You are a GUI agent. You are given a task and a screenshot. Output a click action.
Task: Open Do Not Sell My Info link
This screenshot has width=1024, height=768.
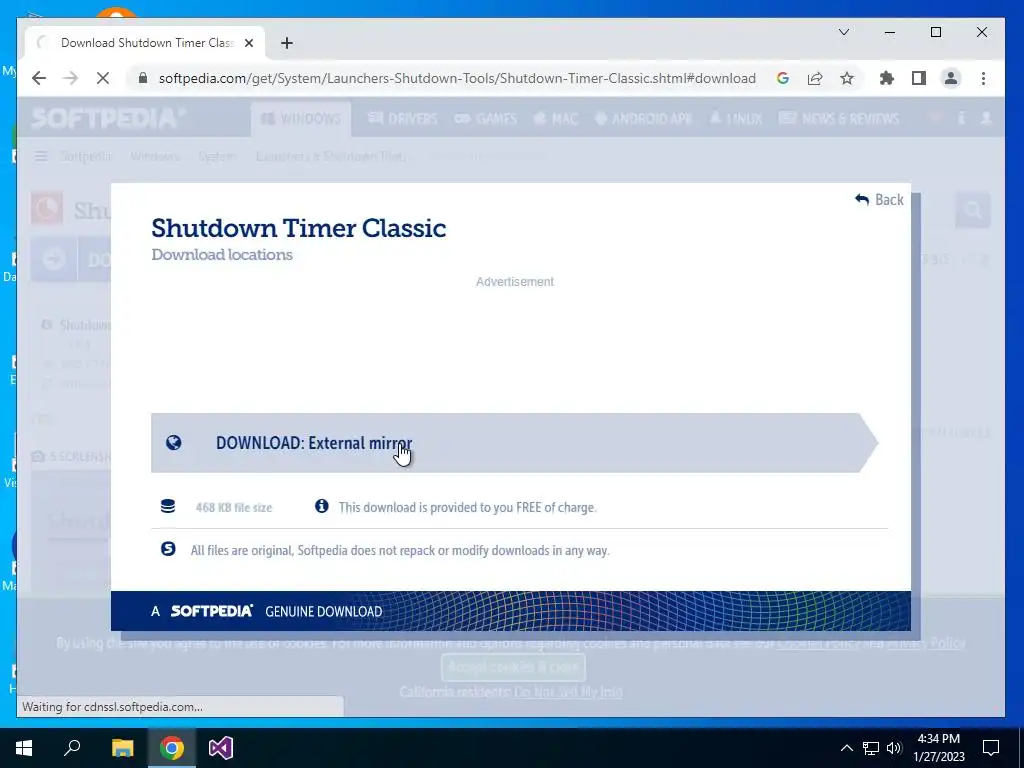[568, 692]
